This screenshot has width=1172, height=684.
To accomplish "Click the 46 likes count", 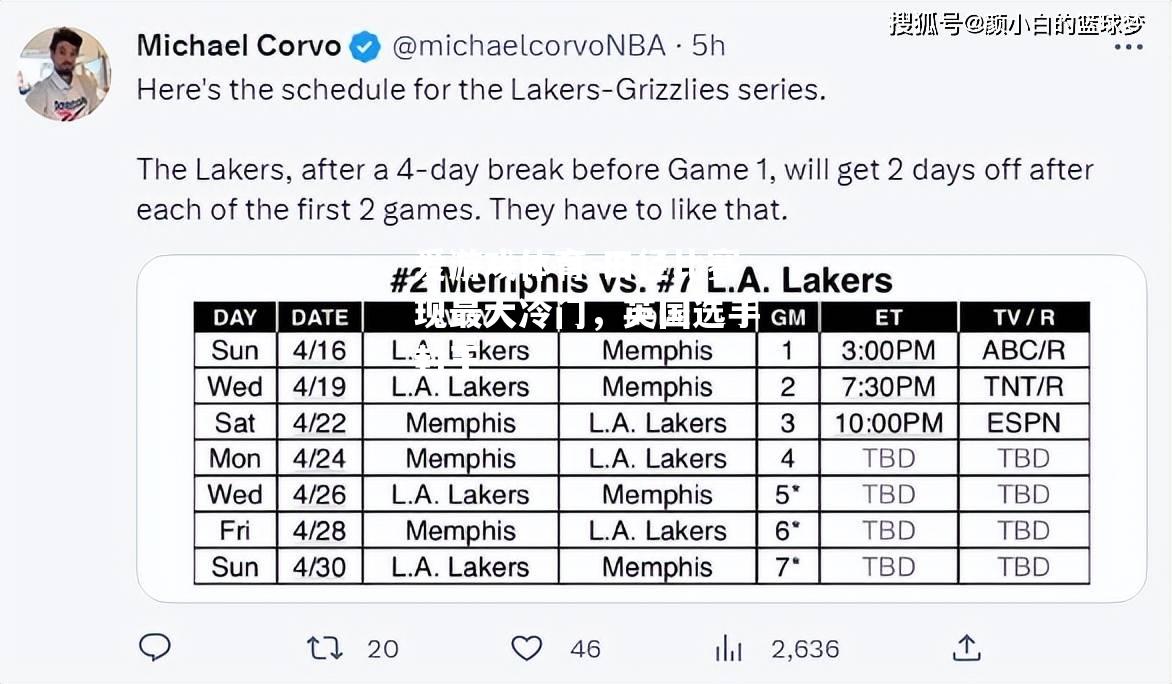I will pyautogui.click(x=585, y=648).
